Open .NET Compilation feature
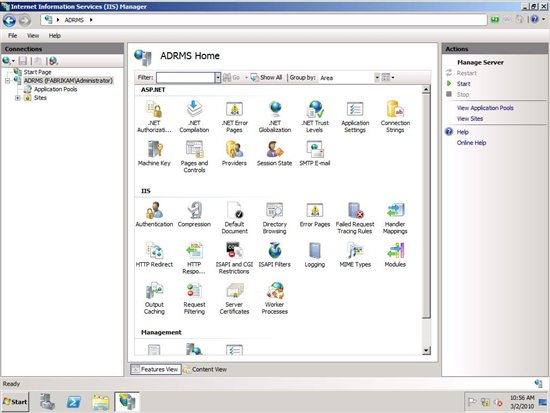The height and width of the screenshot is (413, 550). point(194,116)
